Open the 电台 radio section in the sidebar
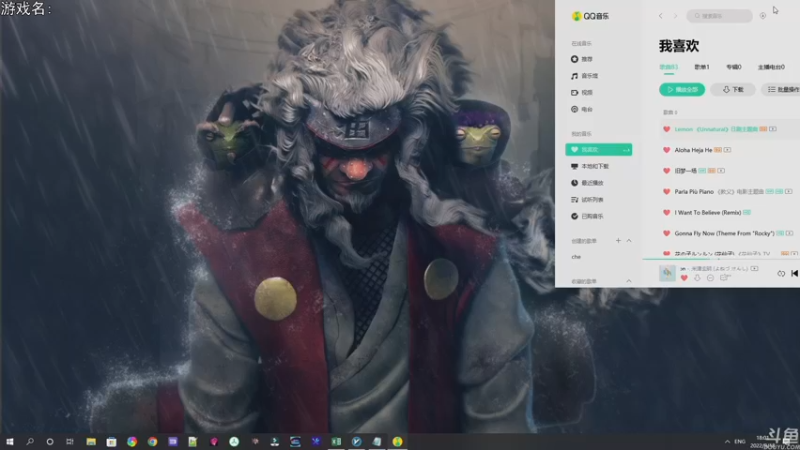 [x=582, y=109]
